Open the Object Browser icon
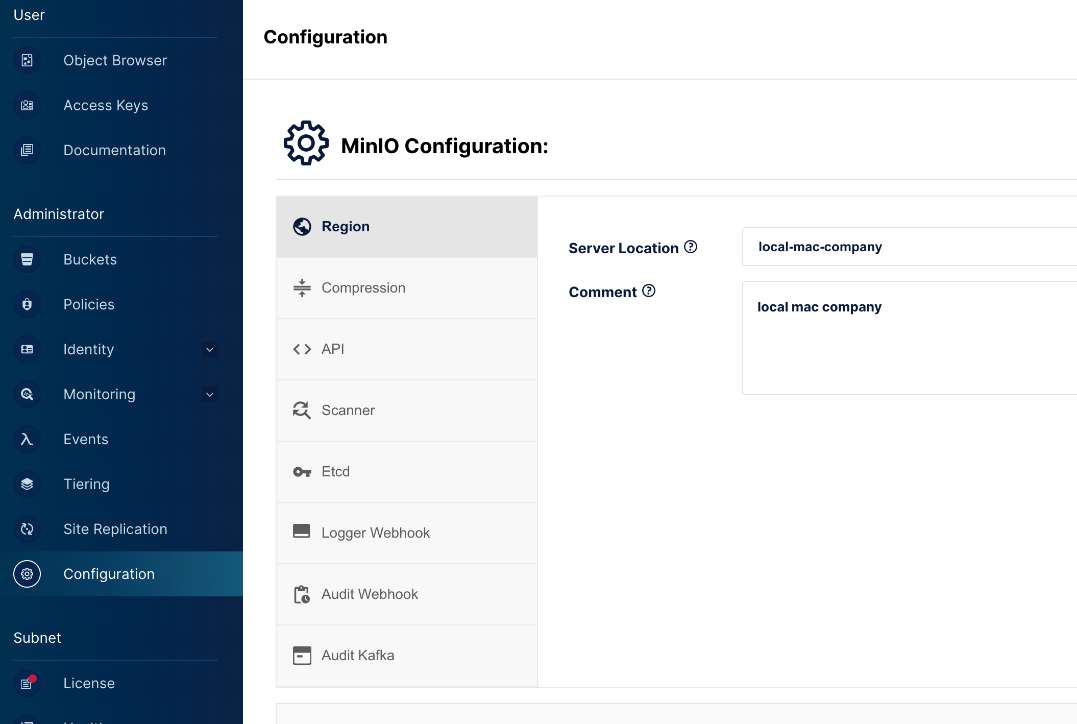This screenshot has width=1077, height=724. pos(27,60)
